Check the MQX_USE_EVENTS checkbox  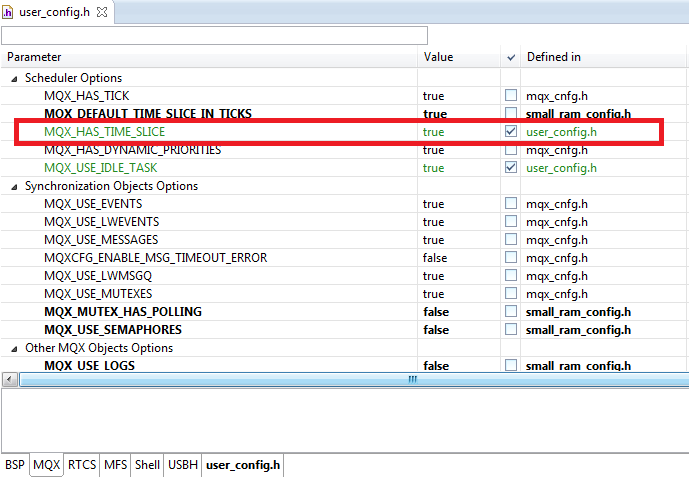click(x=511, y=203)
